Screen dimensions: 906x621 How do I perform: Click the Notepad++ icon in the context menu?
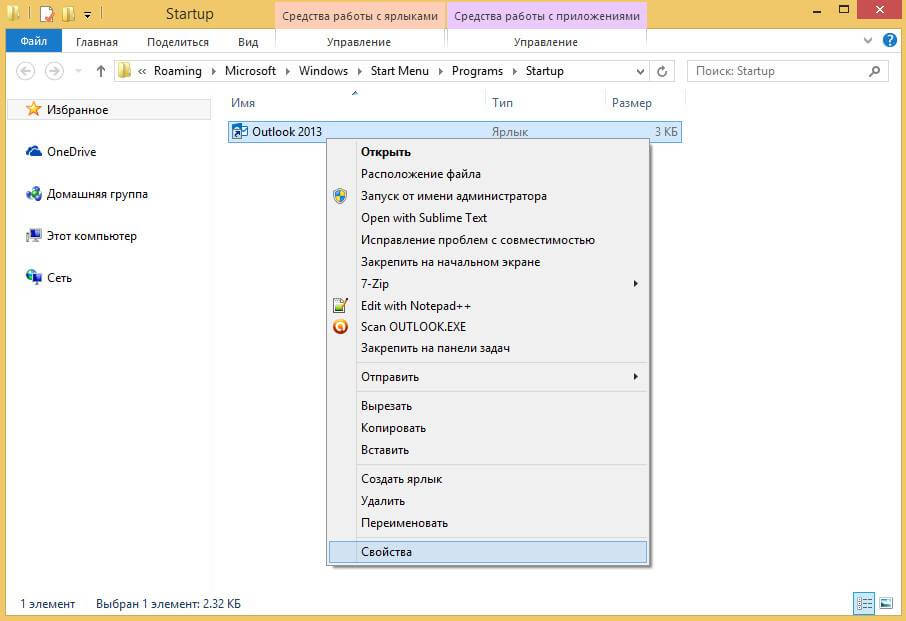[x=340, y=306]
